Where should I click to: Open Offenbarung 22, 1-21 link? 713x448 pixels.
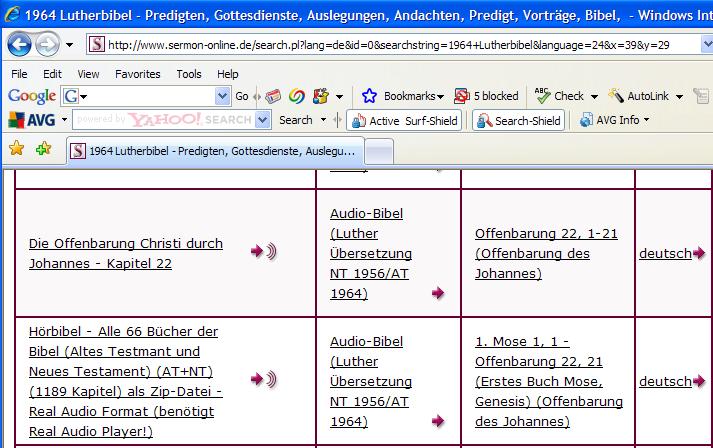pyautogui.click(x=546, y=253)
